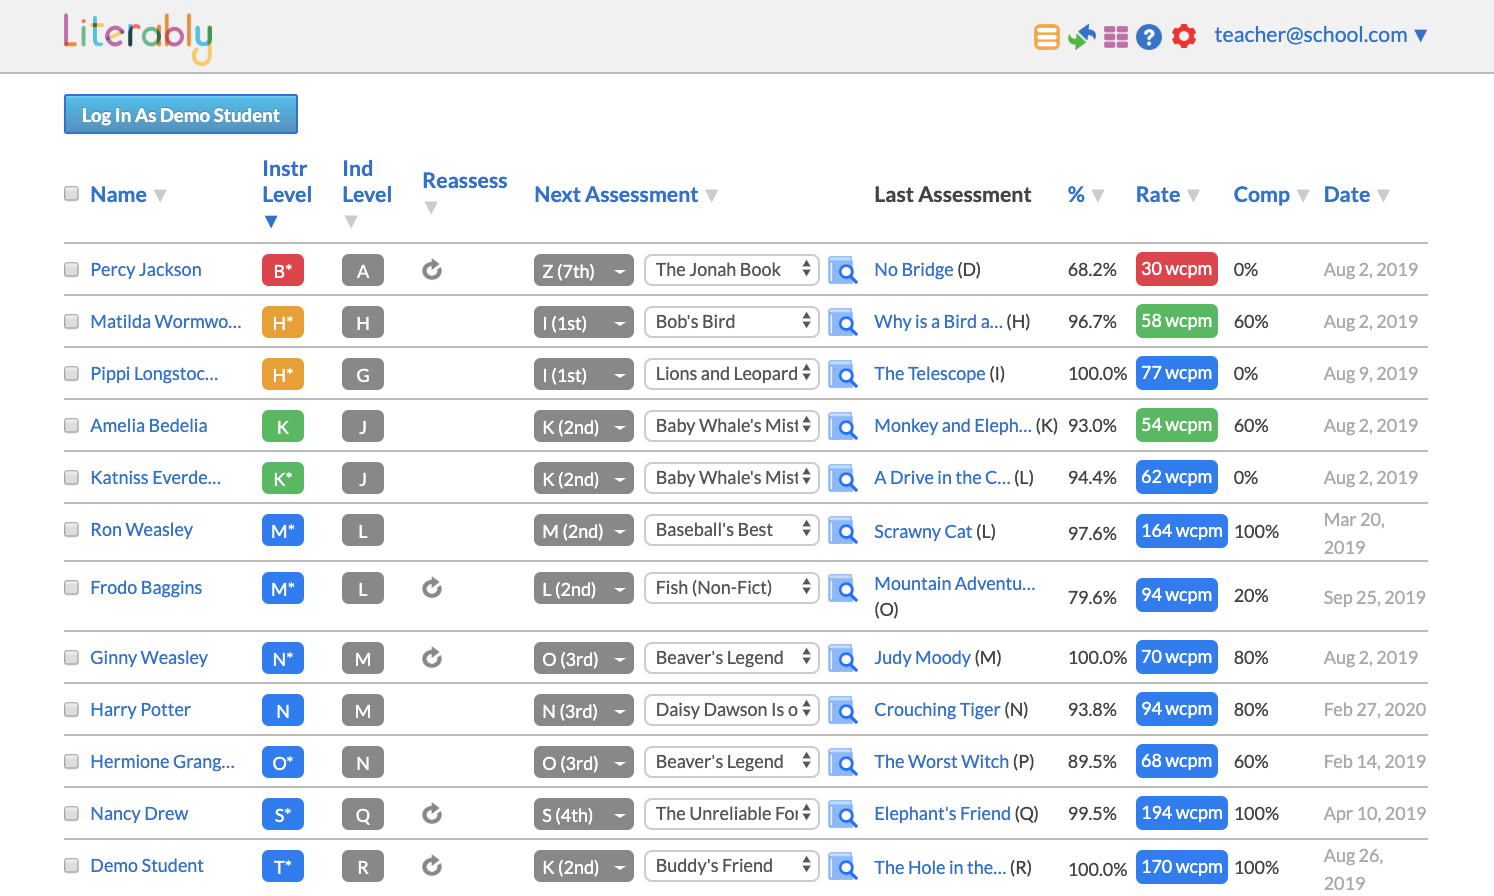This screenshot has height=896, width=1494.
Task: Click reassess icon for Nancy Drew
Action: click(x=432, y=814)
